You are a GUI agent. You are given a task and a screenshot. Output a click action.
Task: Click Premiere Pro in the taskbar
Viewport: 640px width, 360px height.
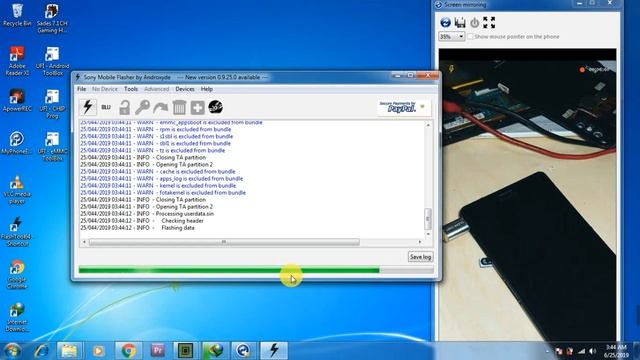[158, 350]
